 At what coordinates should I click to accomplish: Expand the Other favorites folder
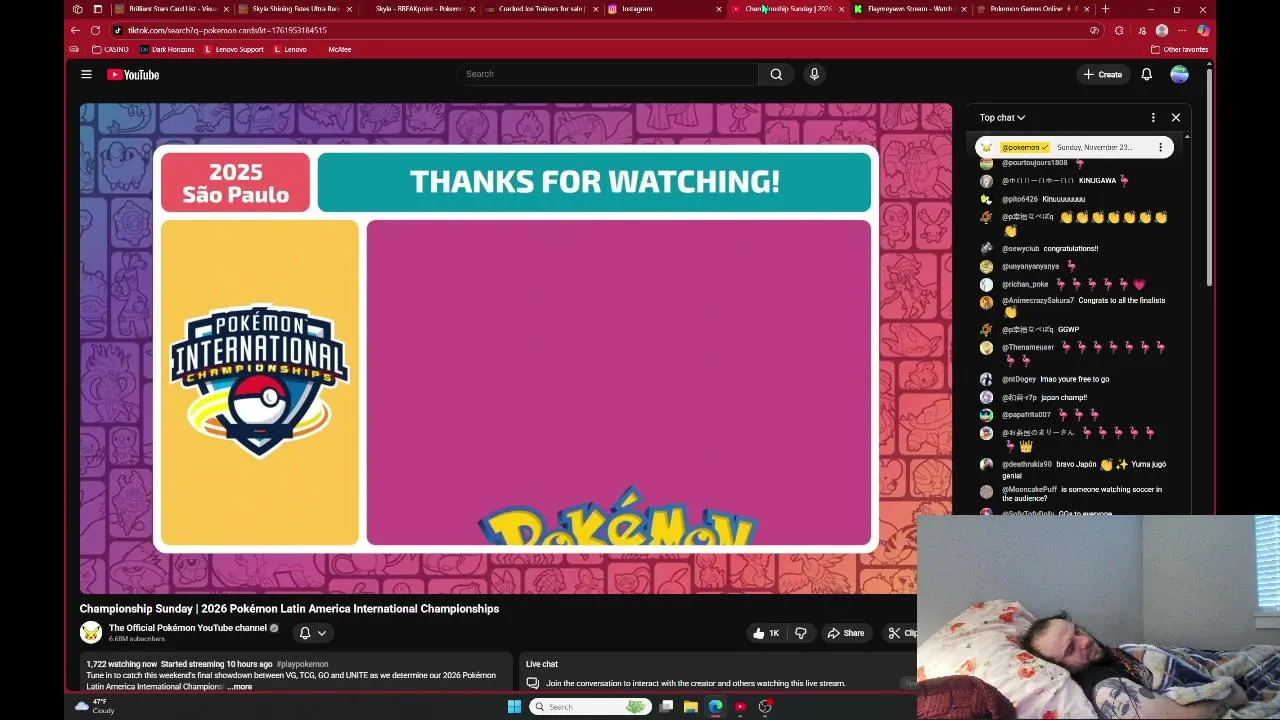click(1180, 49)
